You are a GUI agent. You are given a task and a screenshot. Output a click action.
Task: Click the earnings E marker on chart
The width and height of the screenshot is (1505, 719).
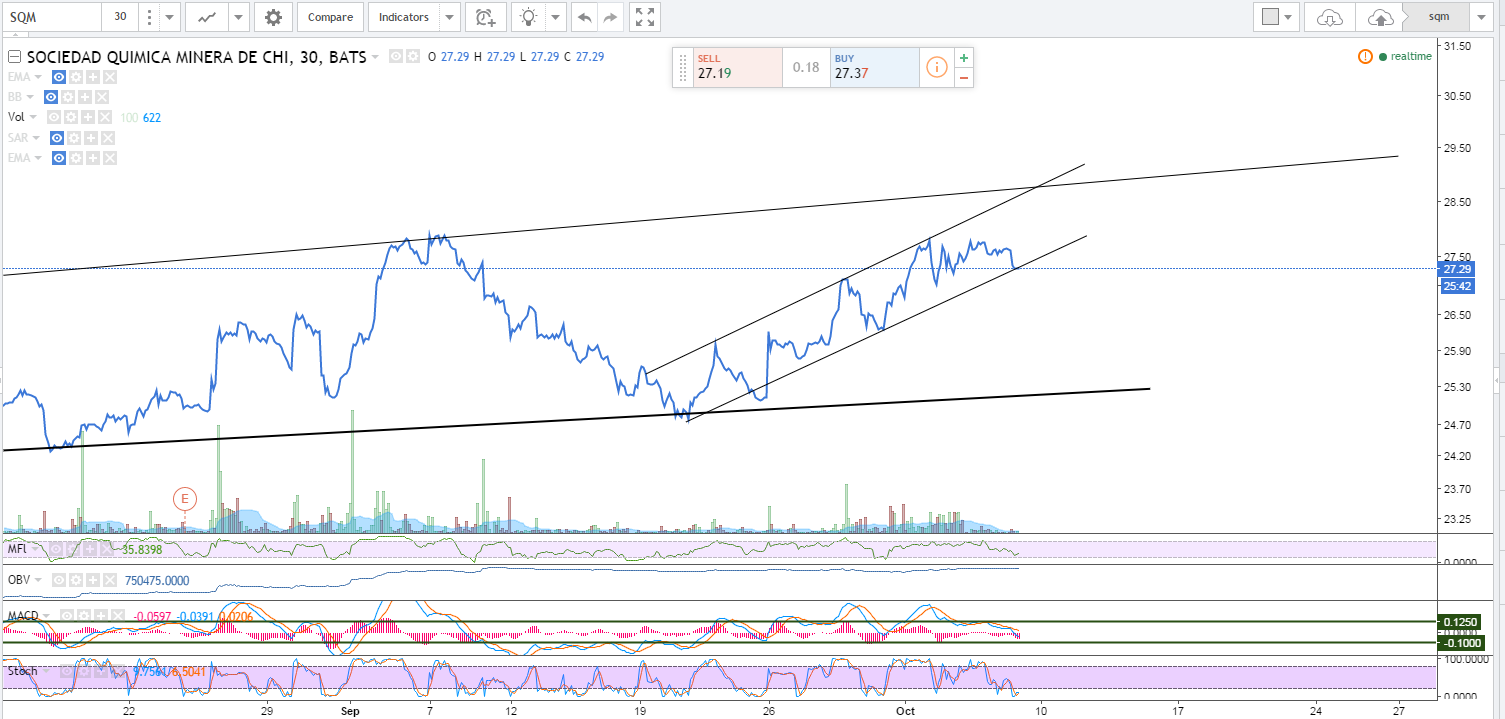point(184,497)
